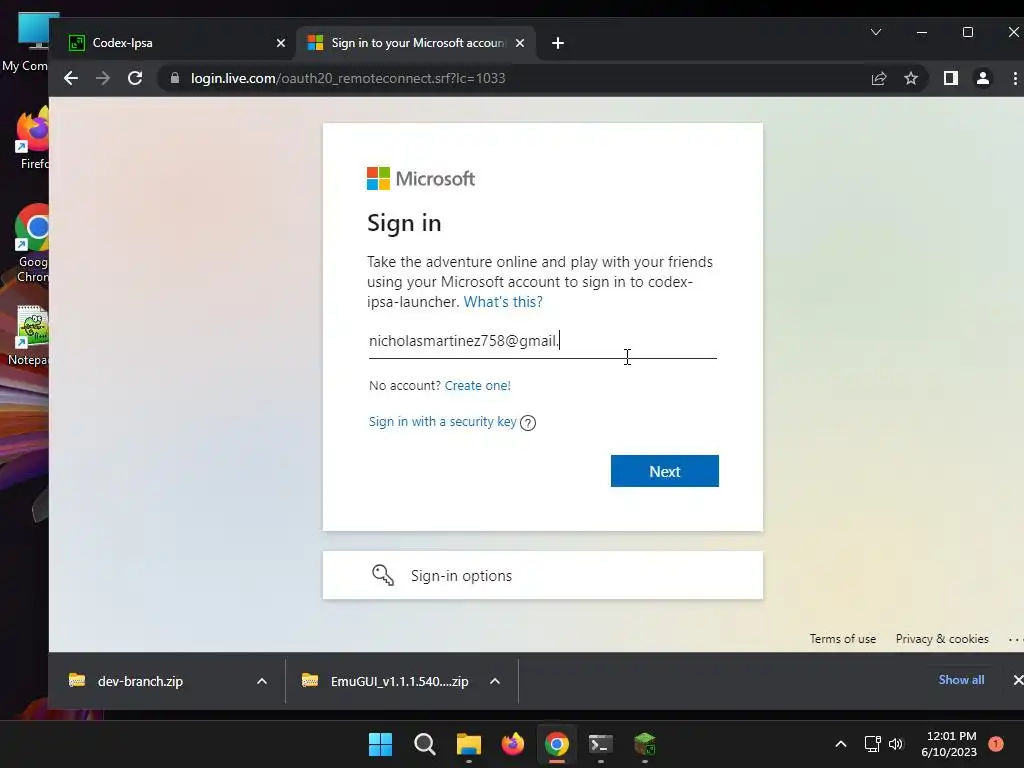Screen dimensions: 1024x768
Task: Open the What's this? link
Action: [x=503, y=302]
